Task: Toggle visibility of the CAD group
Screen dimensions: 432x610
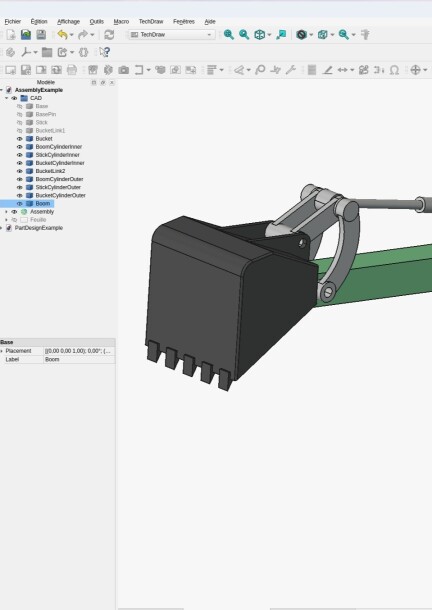Action: [14, 98]
